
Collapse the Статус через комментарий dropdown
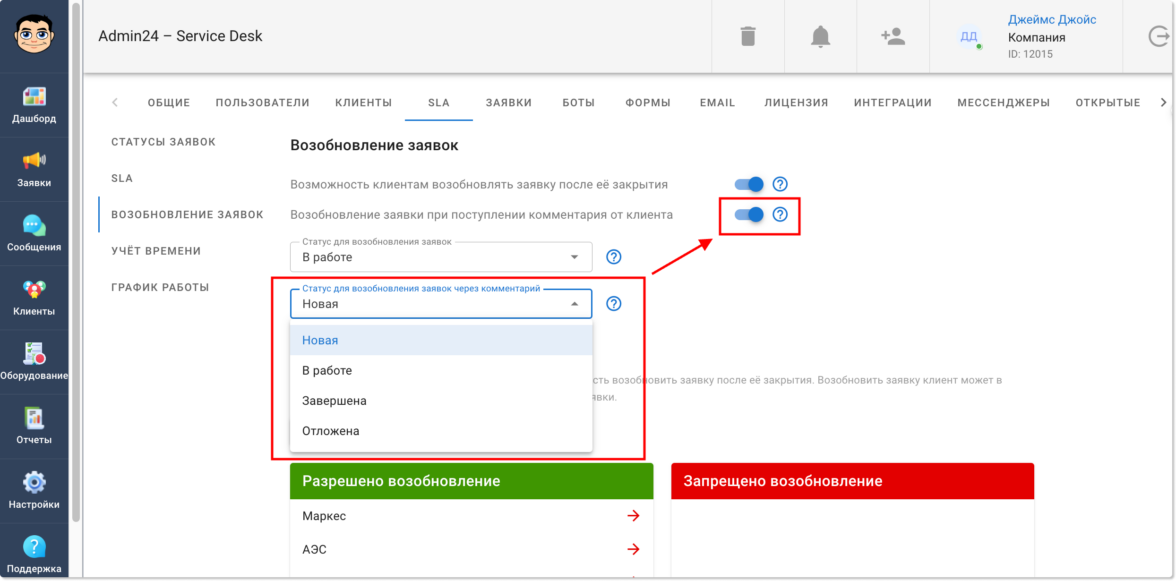(x=441, y=304)
